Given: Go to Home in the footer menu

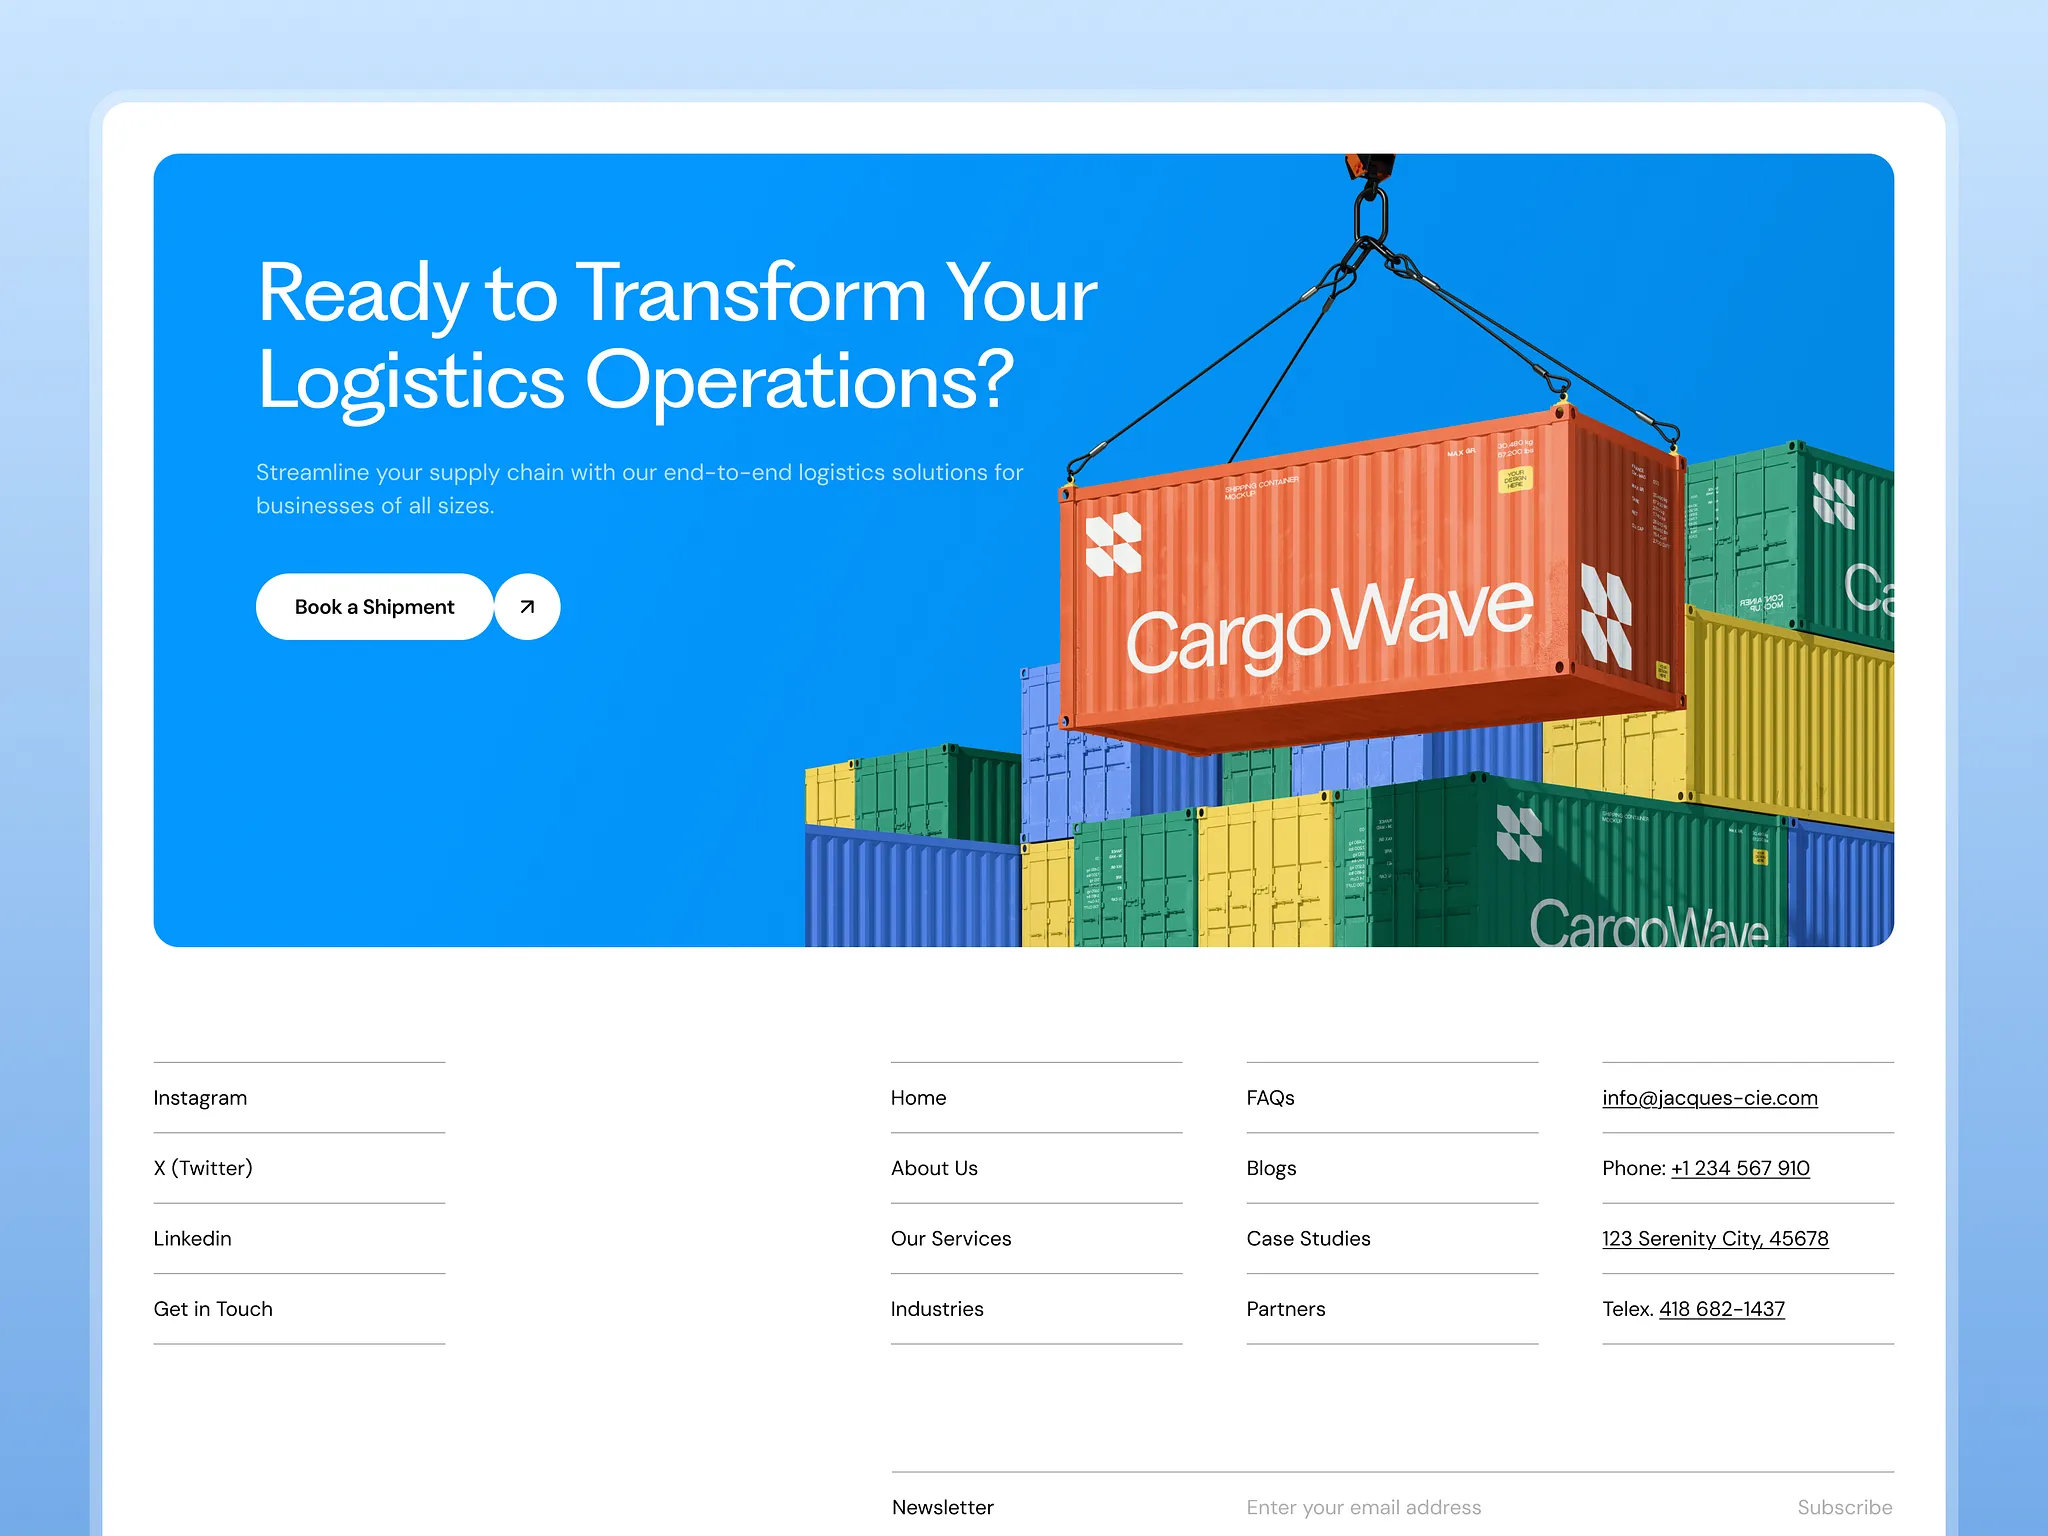Looking at the screenshot, I should point(918,1097).
